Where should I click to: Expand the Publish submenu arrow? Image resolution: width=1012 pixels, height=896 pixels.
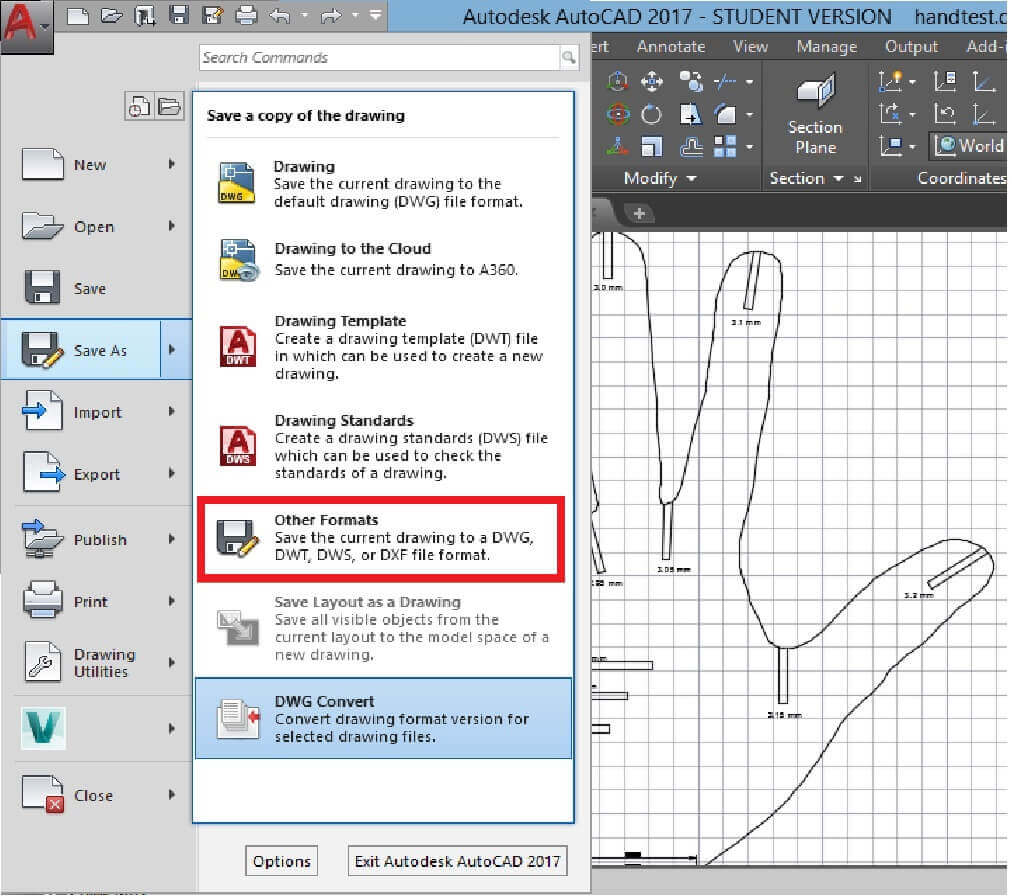tap(172, 538)
